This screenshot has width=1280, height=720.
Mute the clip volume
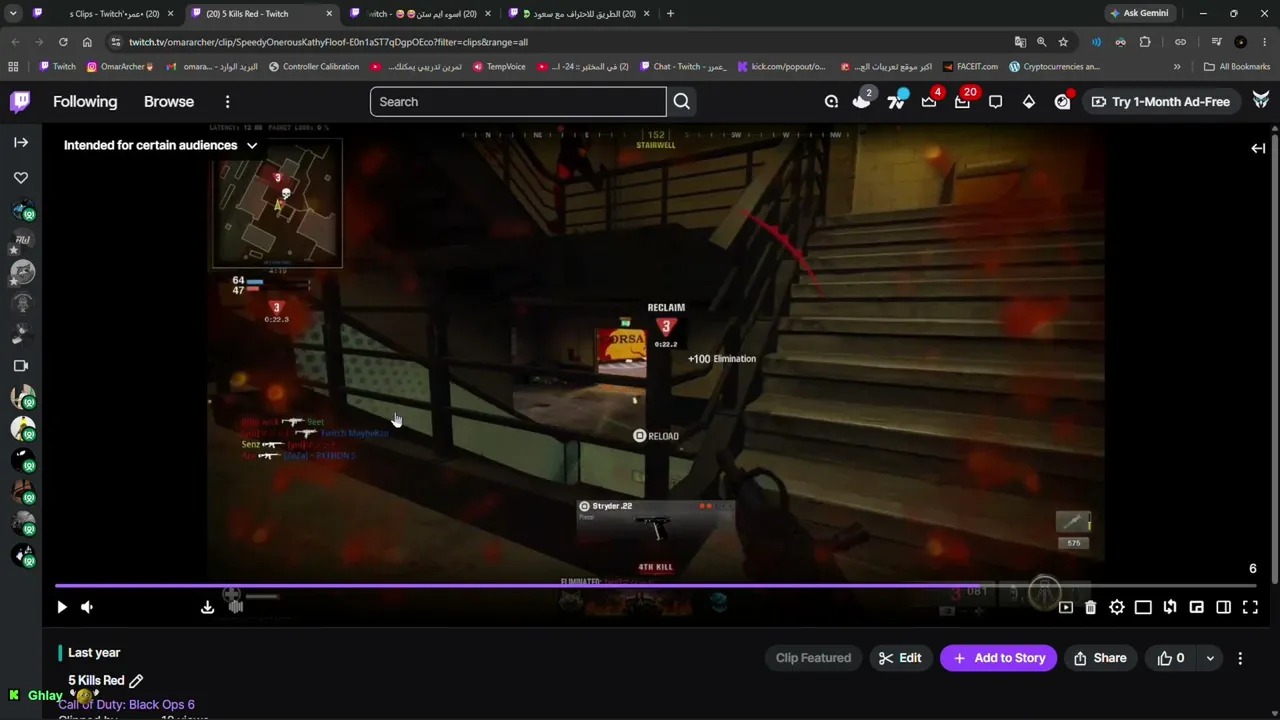pyautogui.click(x=87, y=607)
